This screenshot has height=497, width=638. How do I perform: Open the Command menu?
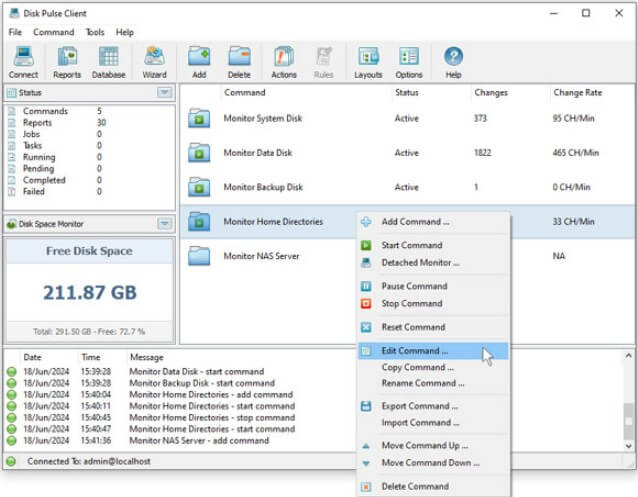click(54, 32)
